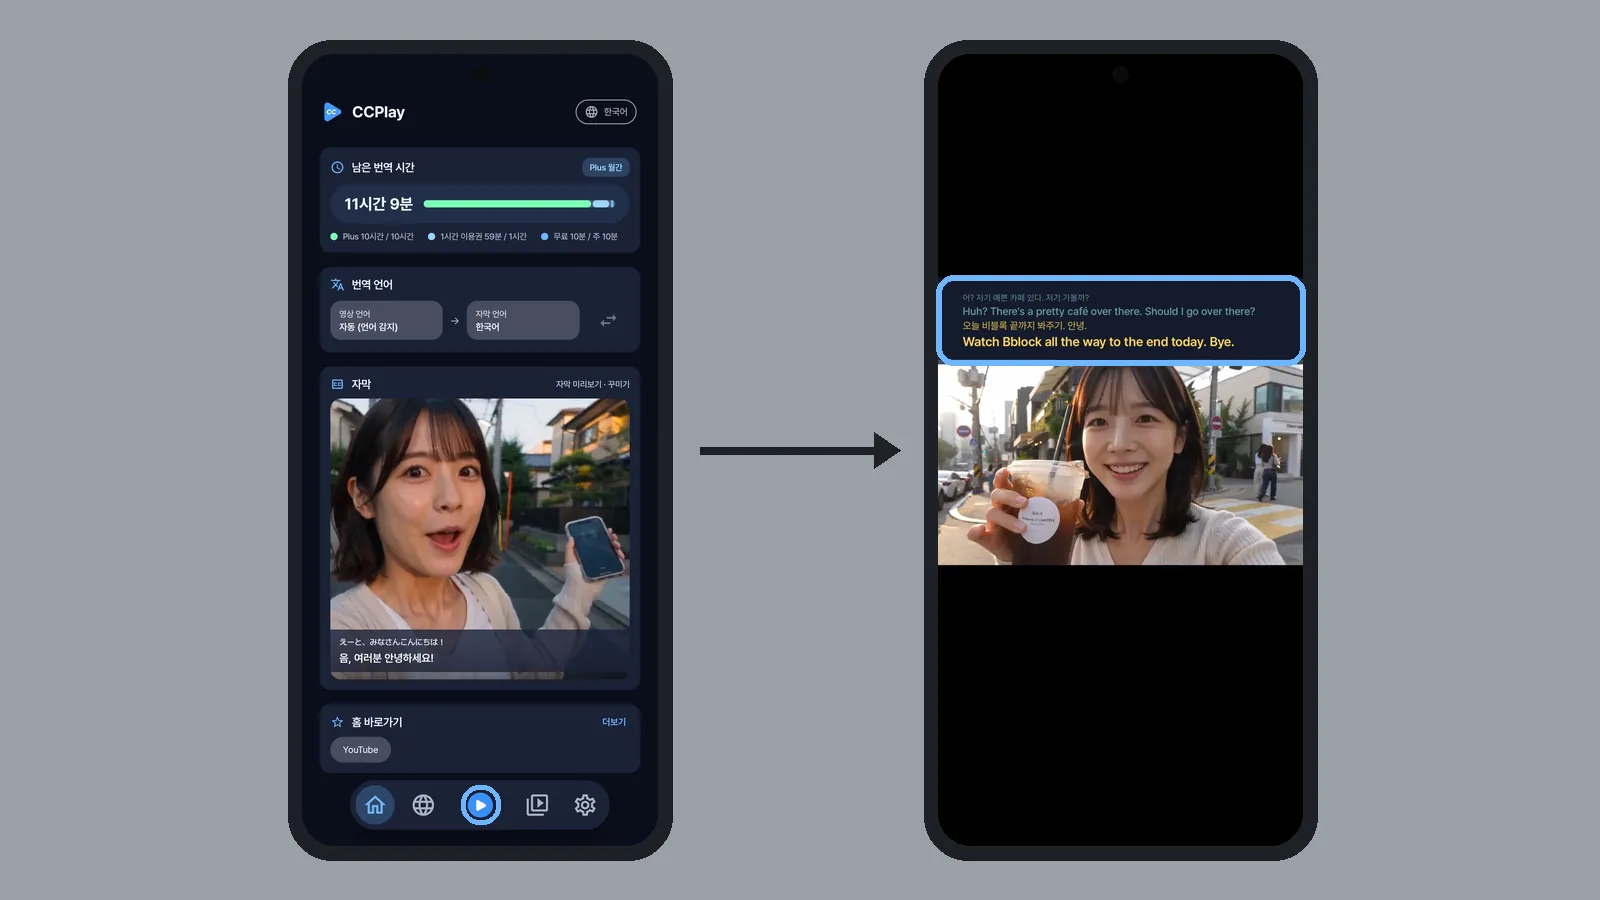The width and height of the screenshot is (1600, 900).
Task: Open the video library tab
Action: 537,805
